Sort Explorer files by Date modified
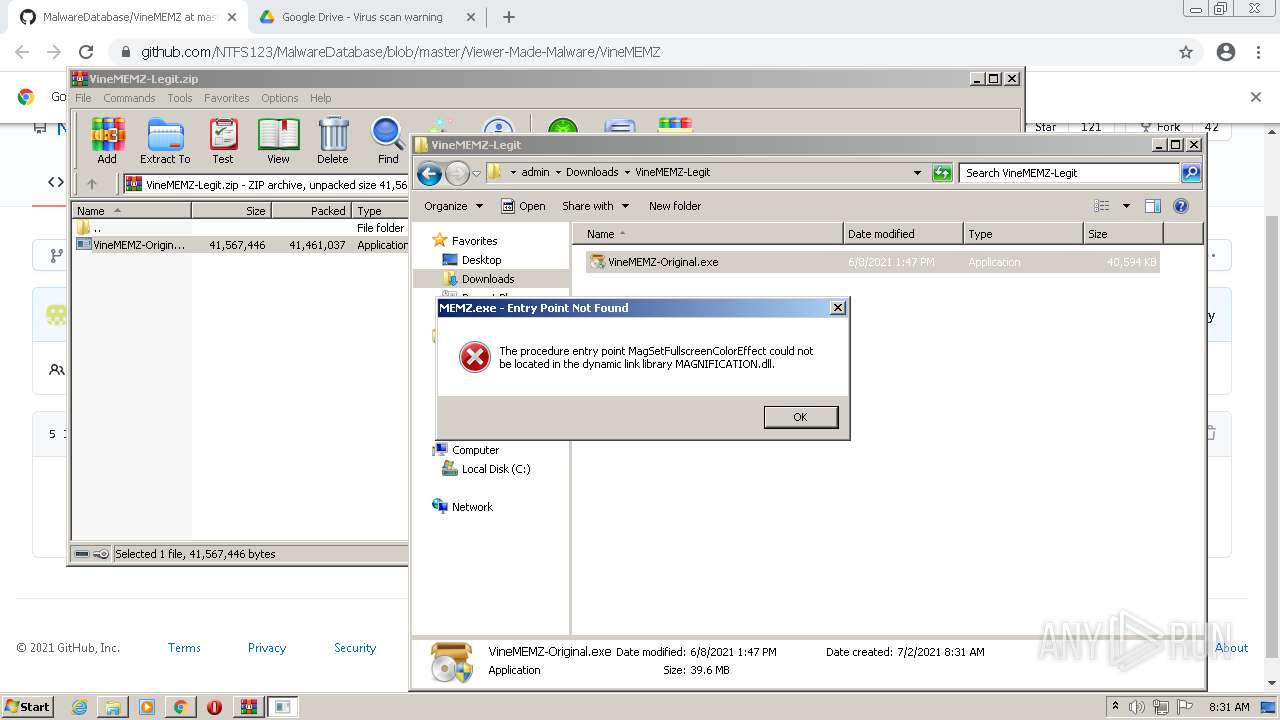 903,234
